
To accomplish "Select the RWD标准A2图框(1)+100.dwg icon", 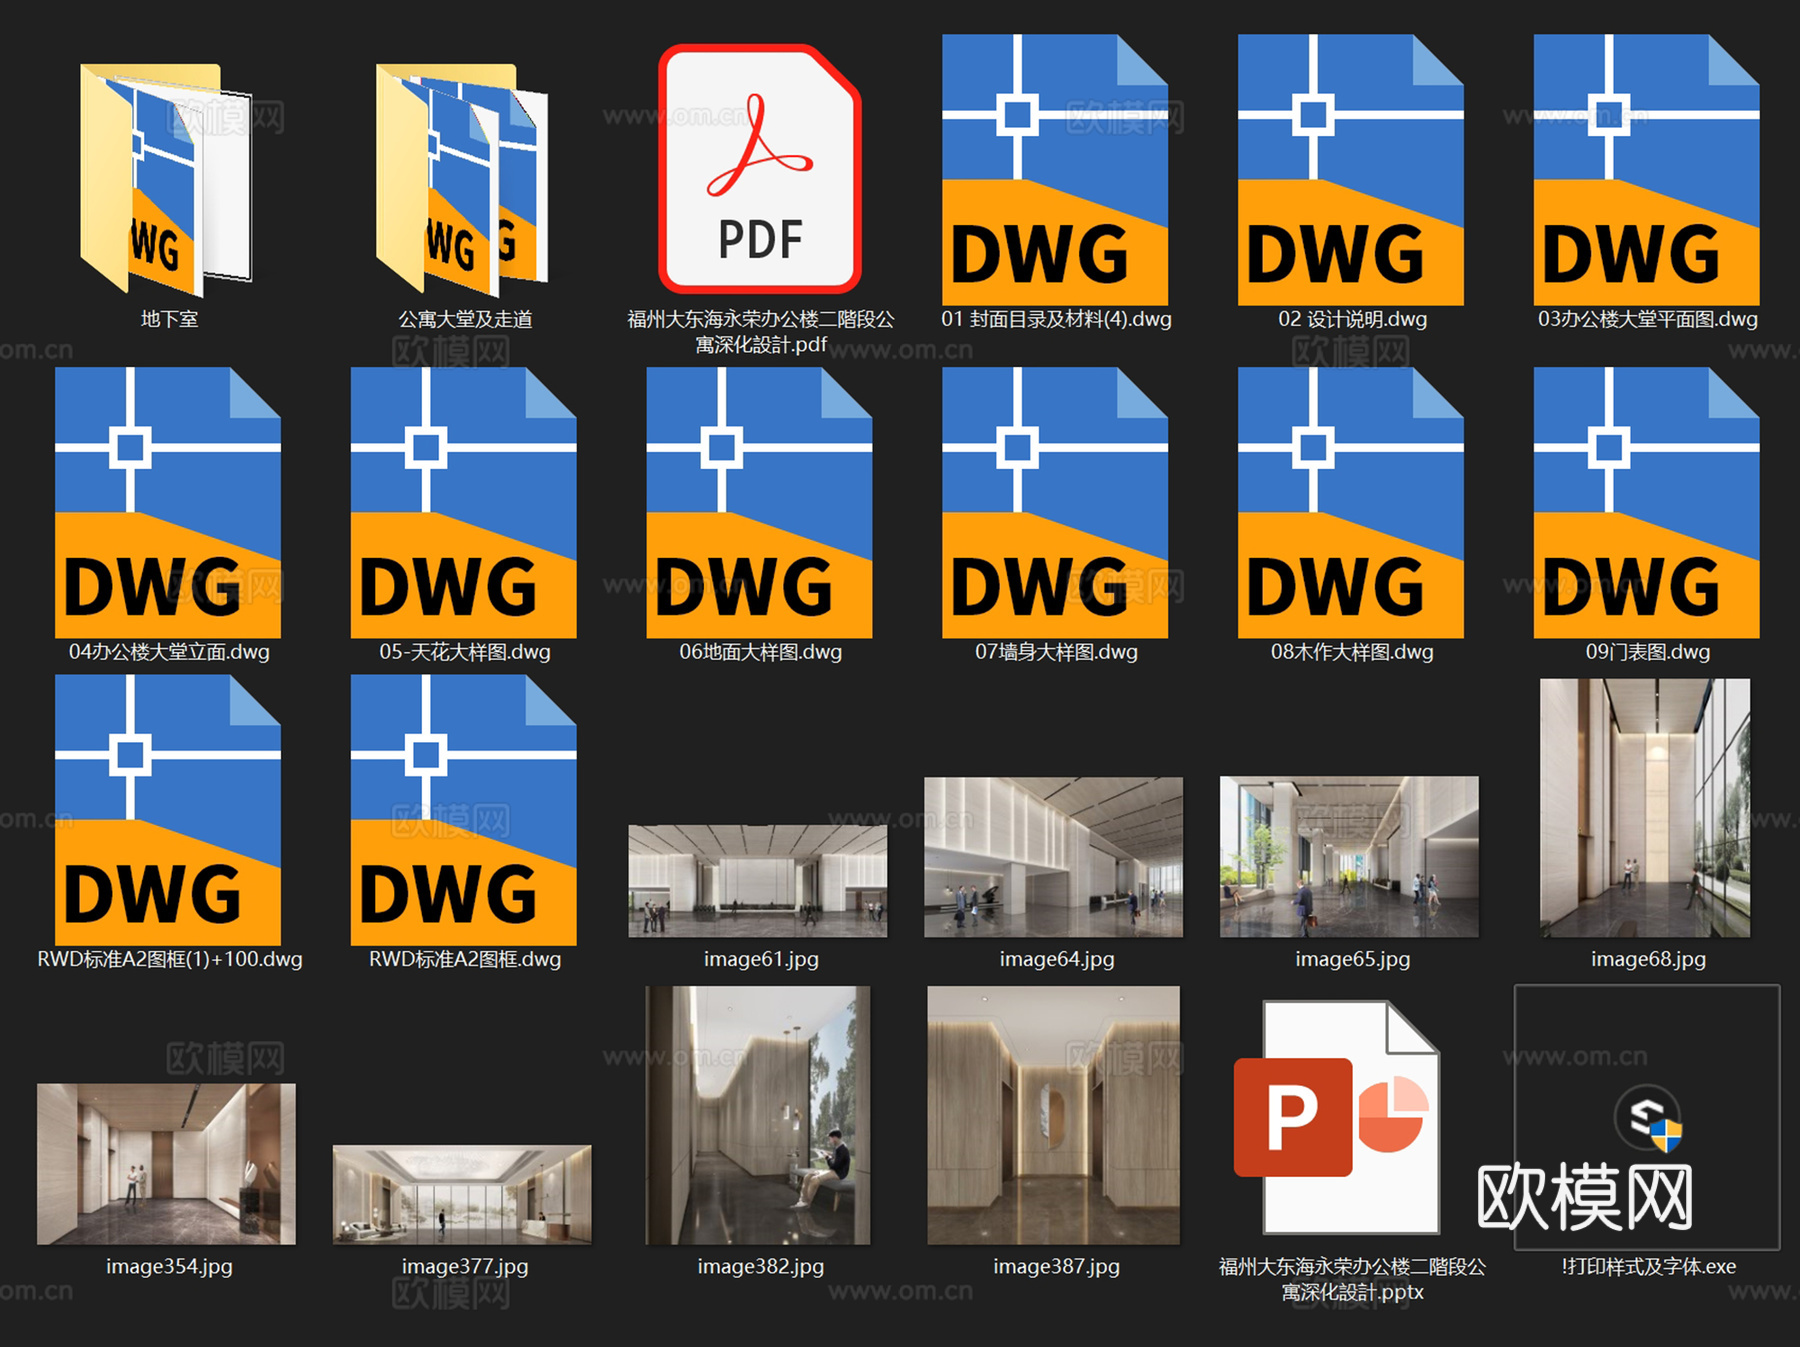I will (168, 810).
